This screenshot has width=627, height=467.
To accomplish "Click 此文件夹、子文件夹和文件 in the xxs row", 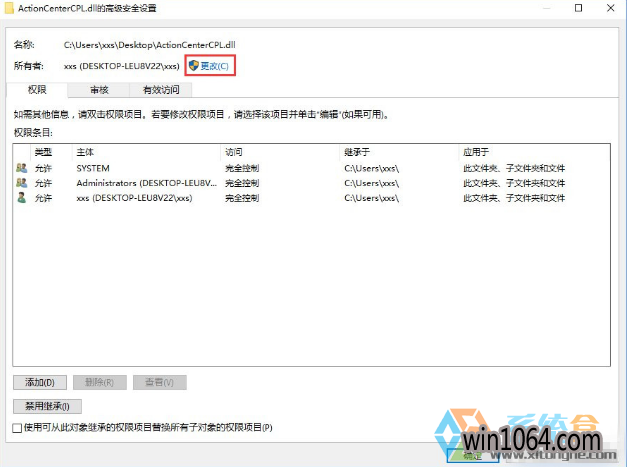I will [x=514, y=198].
